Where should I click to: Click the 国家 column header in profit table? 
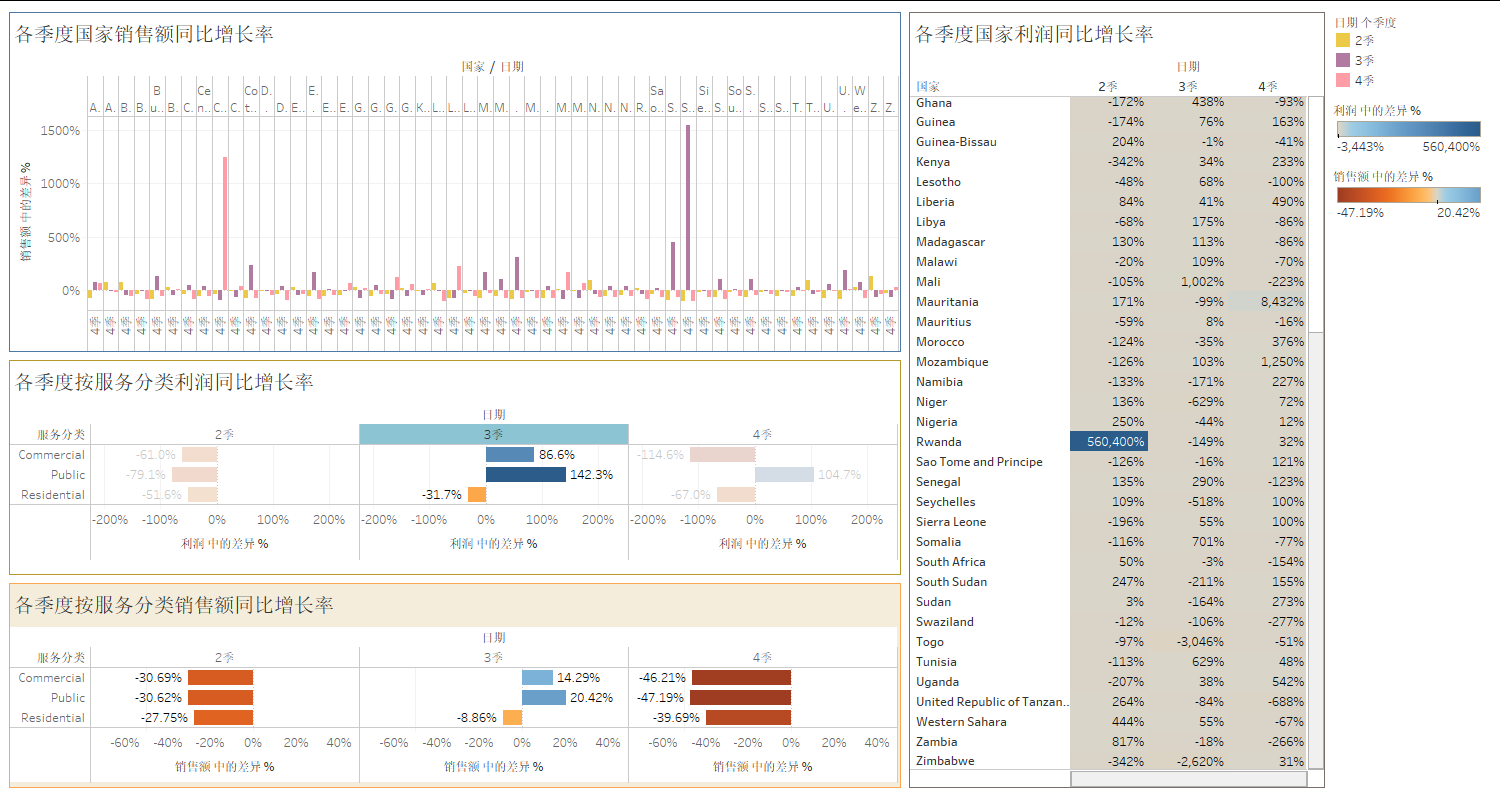[927, 87]
